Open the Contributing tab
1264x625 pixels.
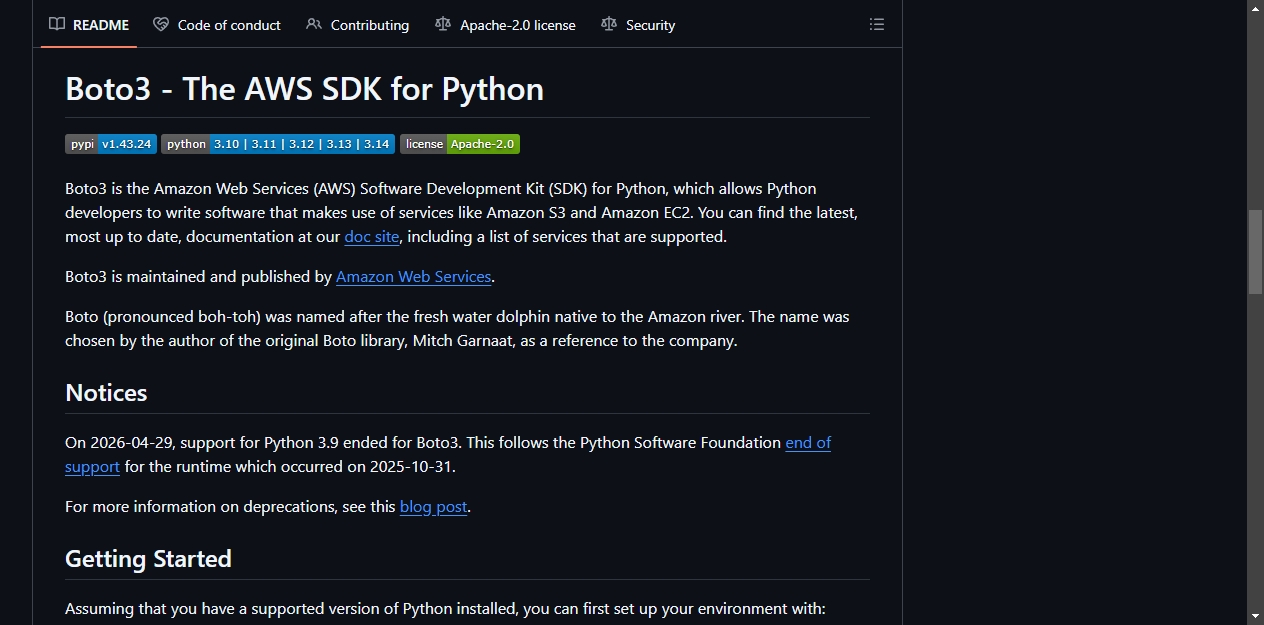point(358,25)
